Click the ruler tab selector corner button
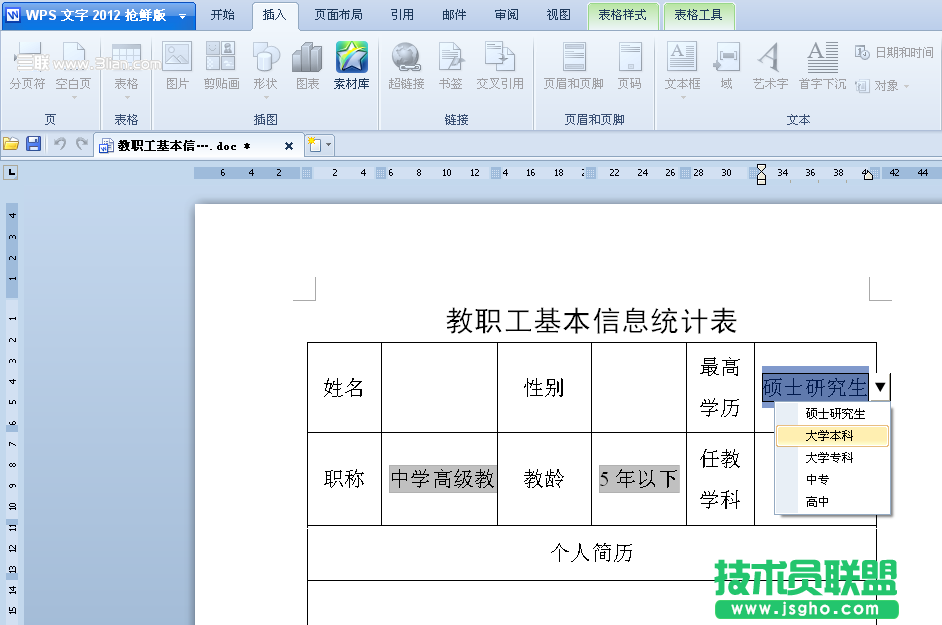 click(11, 173)
